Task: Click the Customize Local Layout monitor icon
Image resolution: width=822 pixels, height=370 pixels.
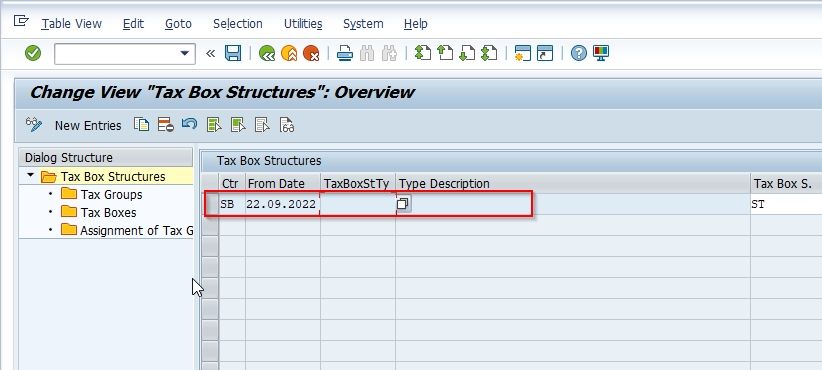Action: (x=601, y=53)
